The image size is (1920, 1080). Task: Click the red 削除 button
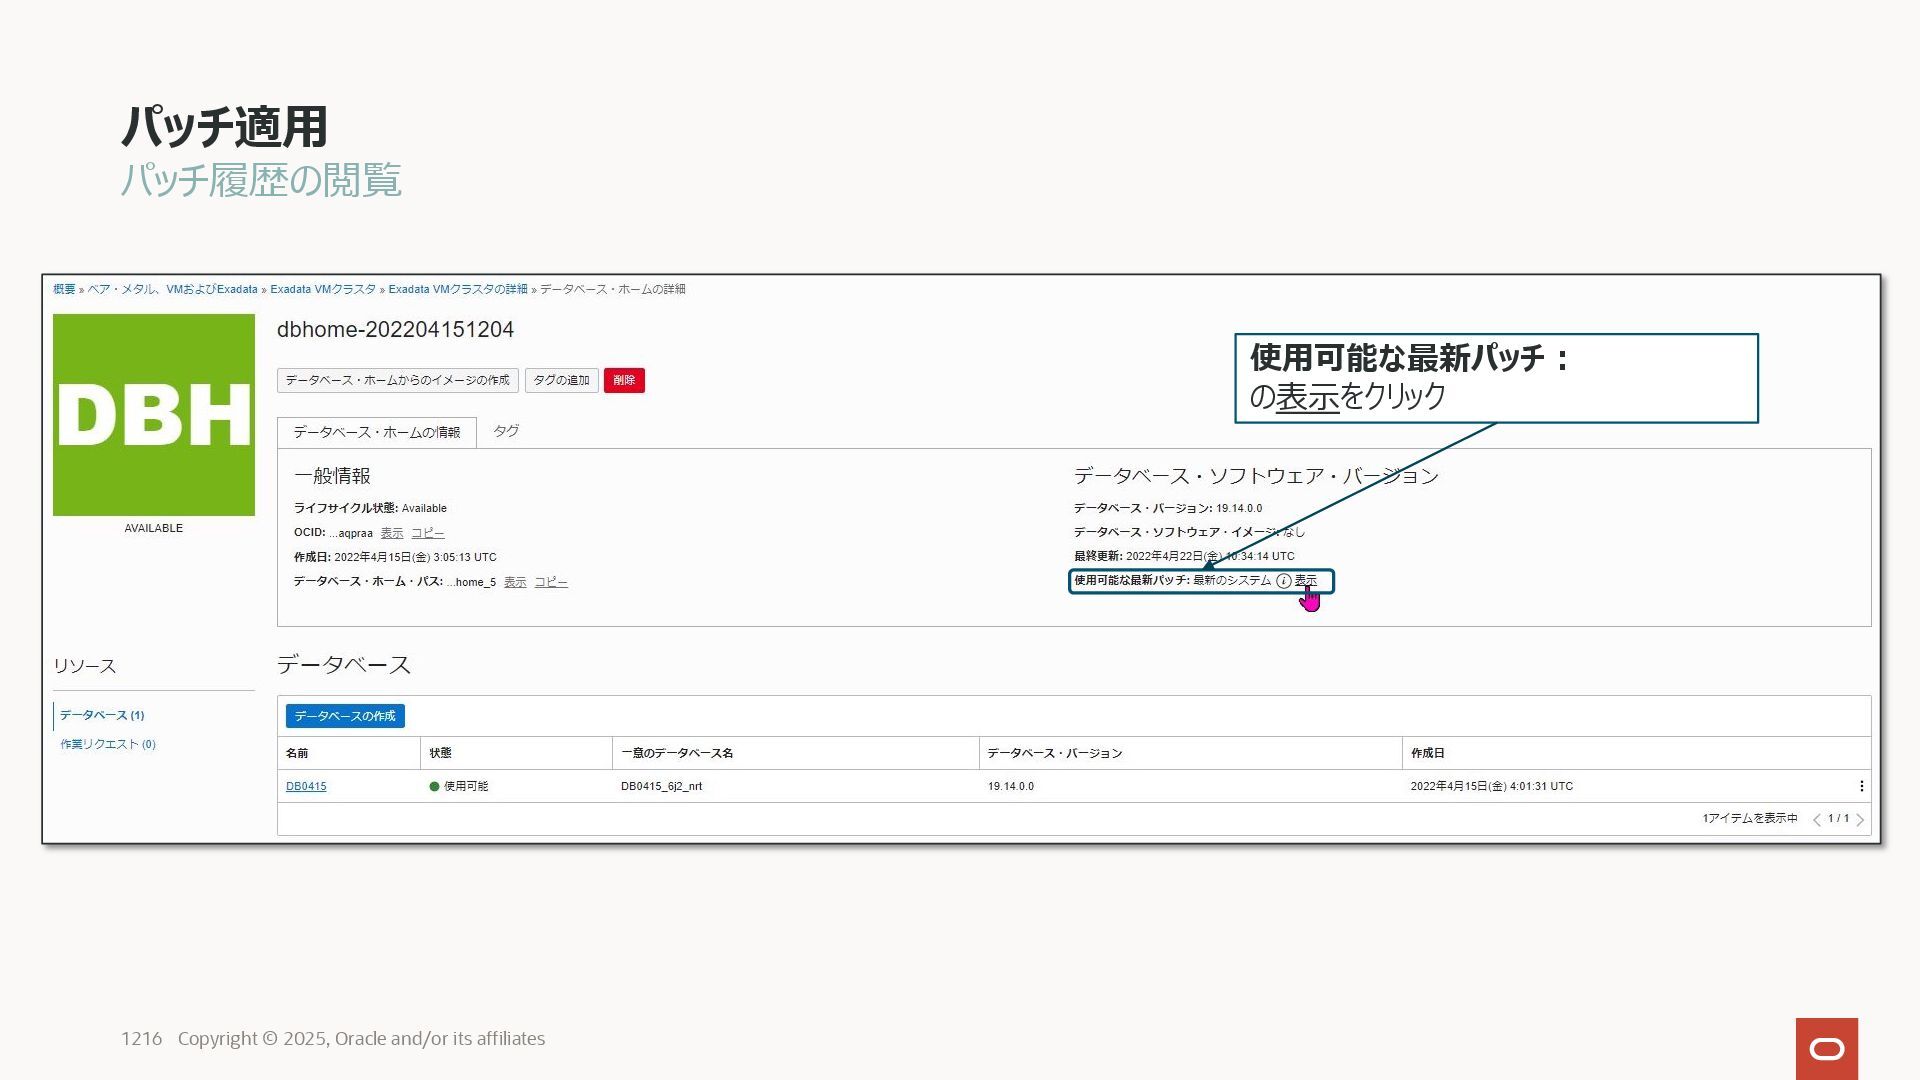624,380
